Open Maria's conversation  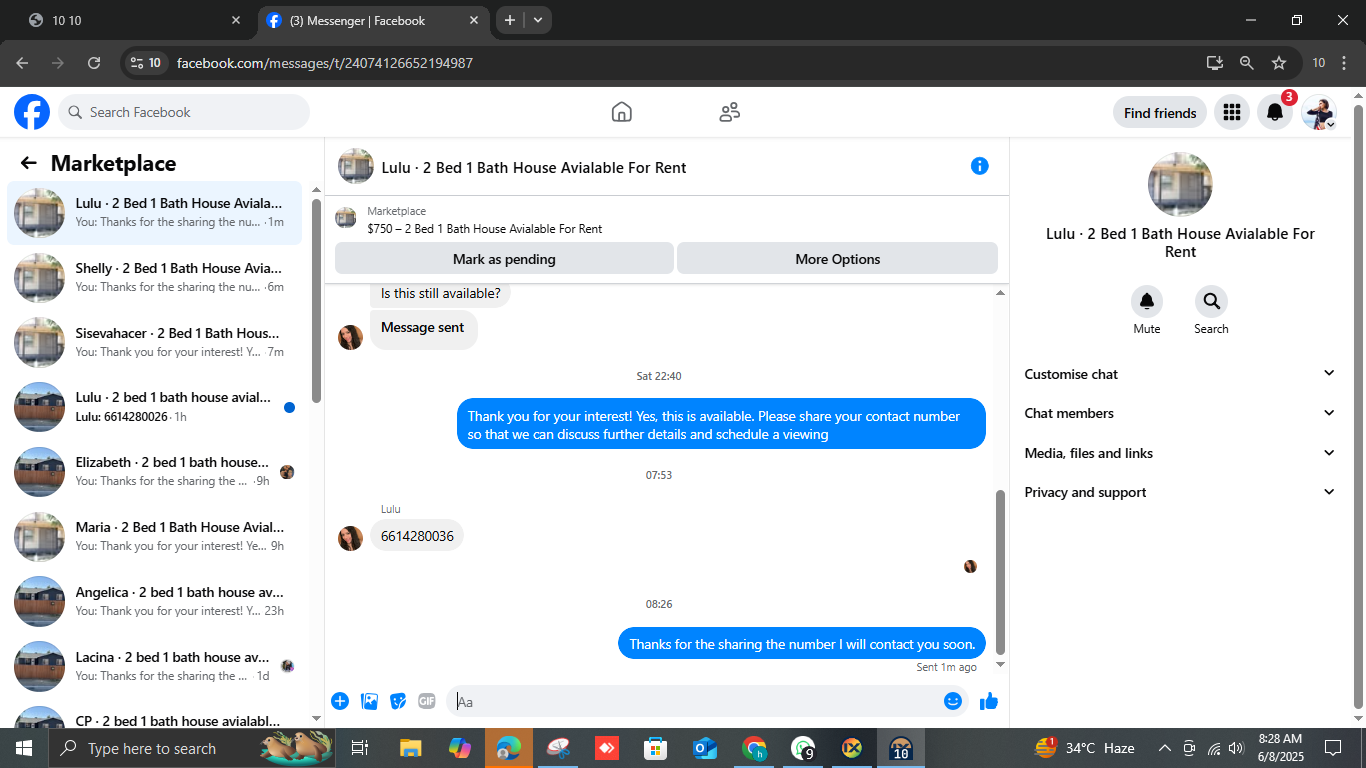pos(155,536)
